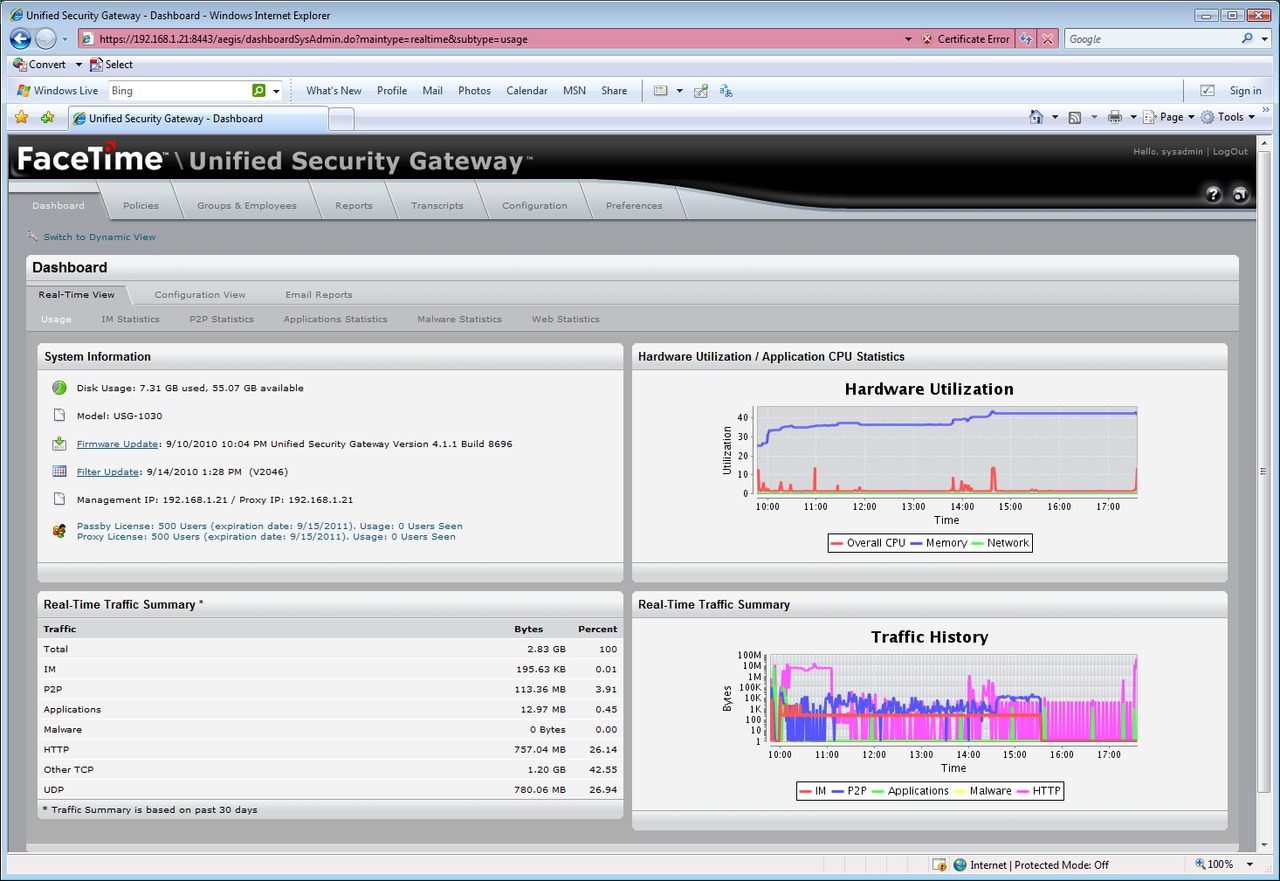
Task: Open the Groups & Employees tab
Action: (246, 206)
